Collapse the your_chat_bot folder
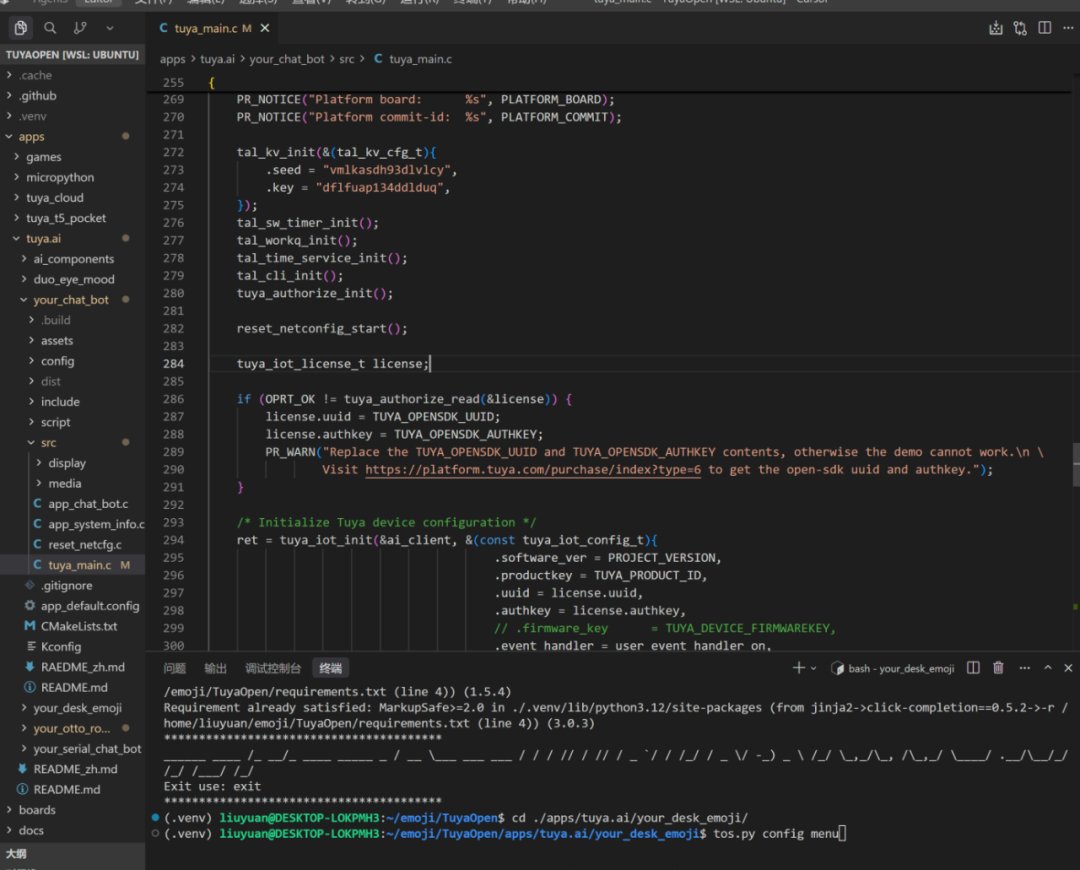1080x870 pixels. [x=70, y=300]
